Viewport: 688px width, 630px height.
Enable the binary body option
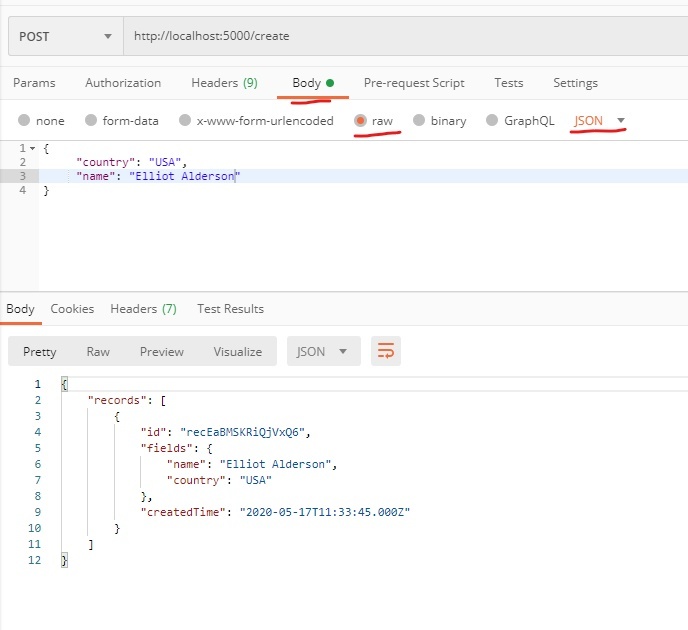[420, 121]
